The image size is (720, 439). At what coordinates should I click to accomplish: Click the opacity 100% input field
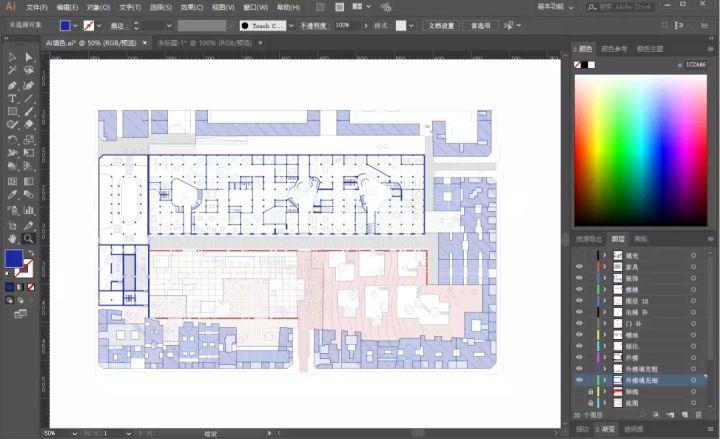tap(347, 26)
